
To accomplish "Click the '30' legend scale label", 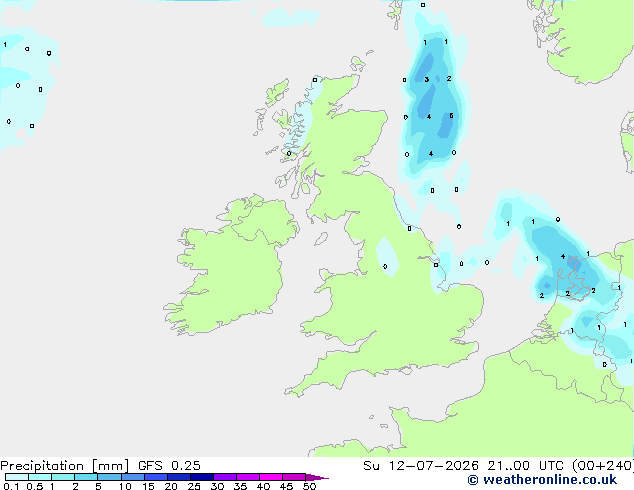I will pos(217,486).
